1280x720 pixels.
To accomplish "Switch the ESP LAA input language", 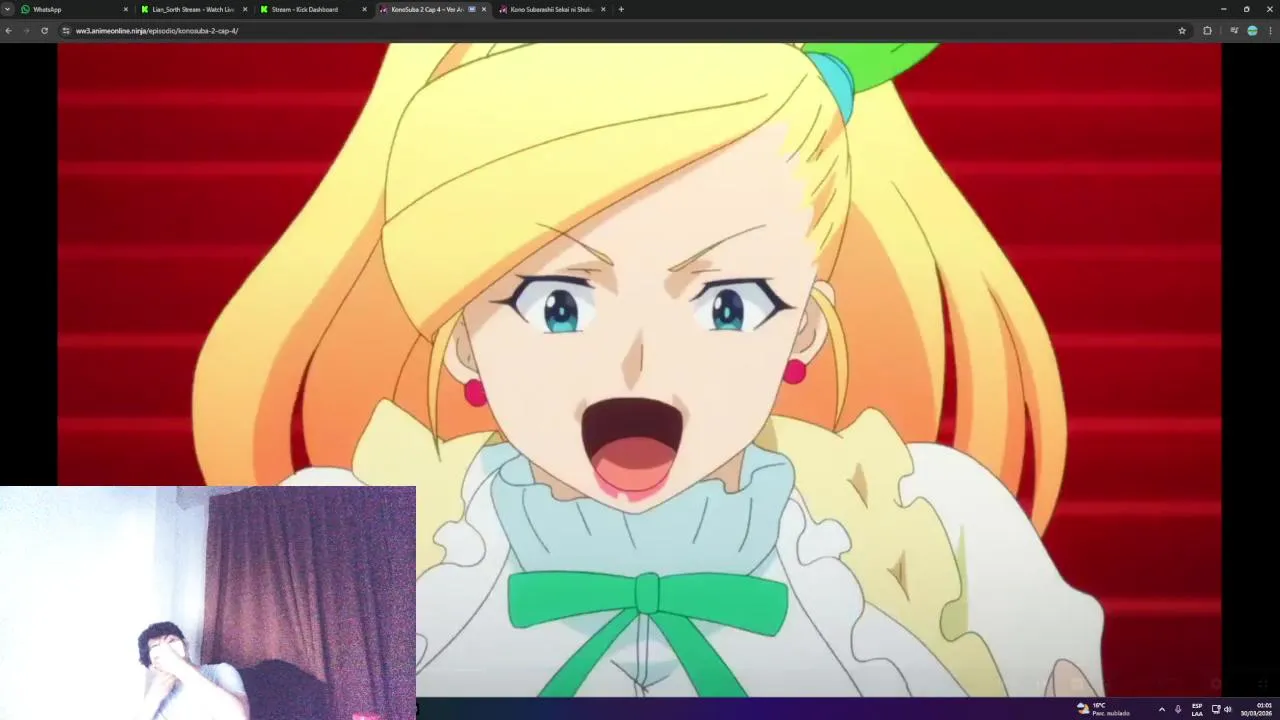I will (1197, 709).
